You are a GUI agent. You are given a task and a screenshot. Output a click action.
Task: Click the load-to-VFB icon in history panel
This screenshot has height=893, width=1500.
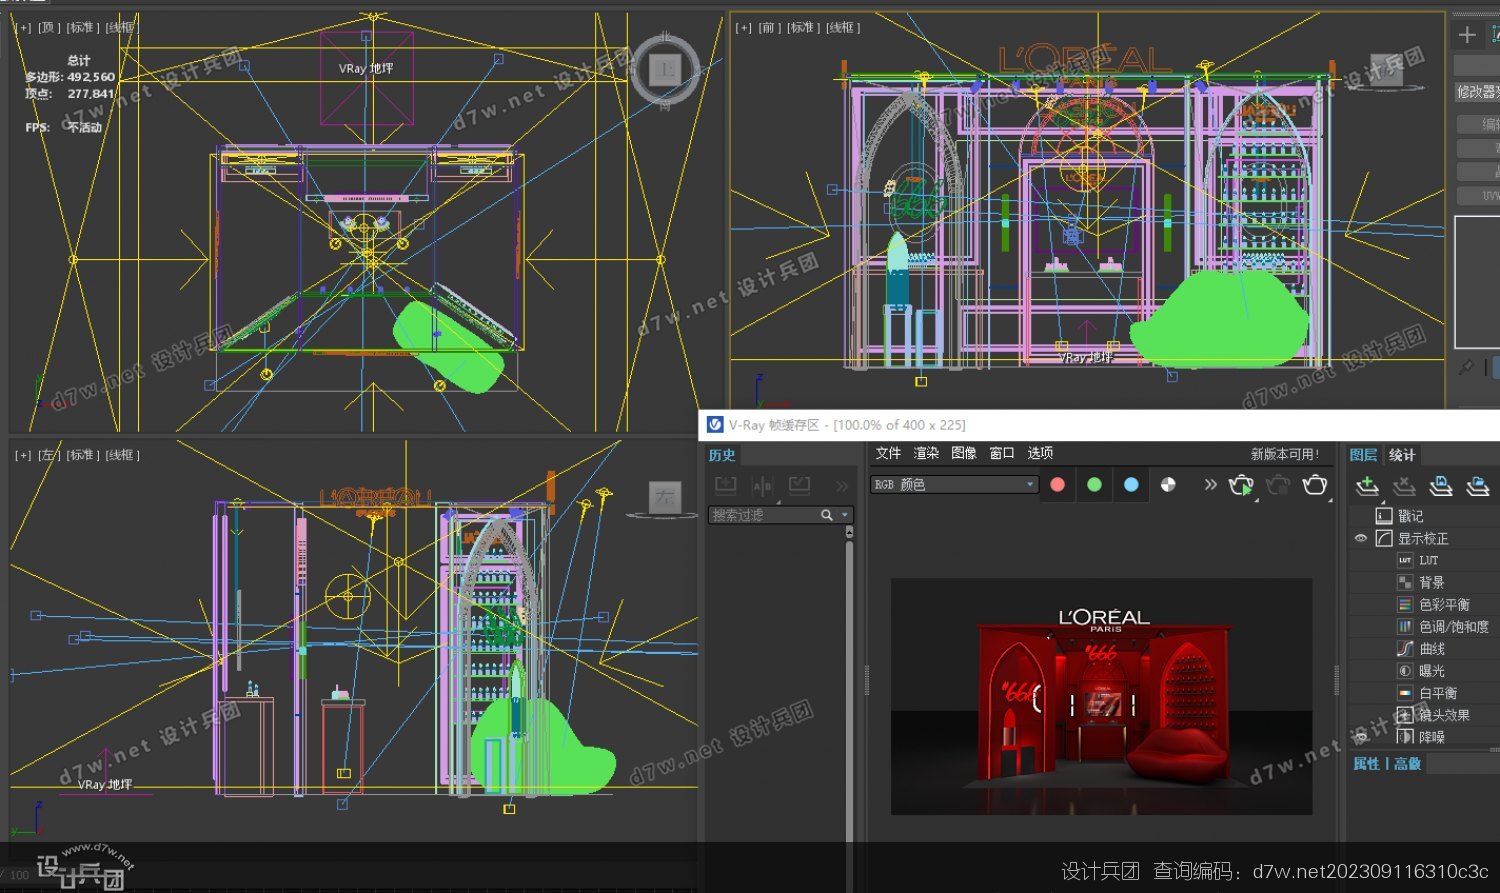[799, 485]
